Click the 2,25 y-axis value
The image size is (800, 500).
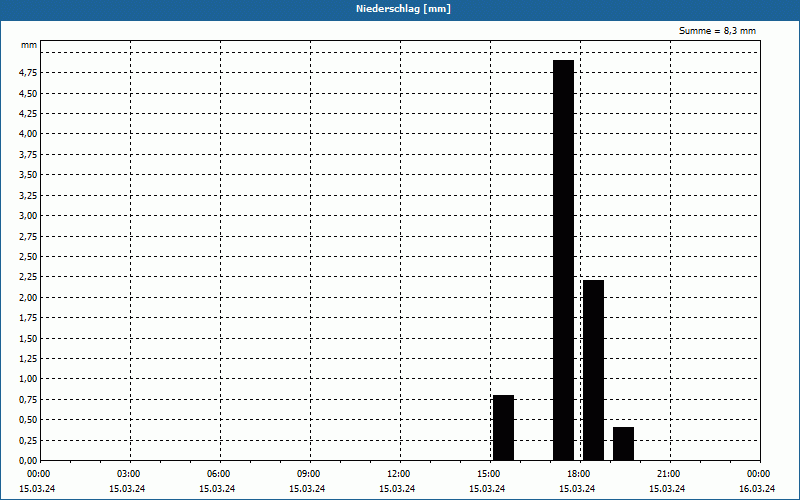click(x=28, y=277)
